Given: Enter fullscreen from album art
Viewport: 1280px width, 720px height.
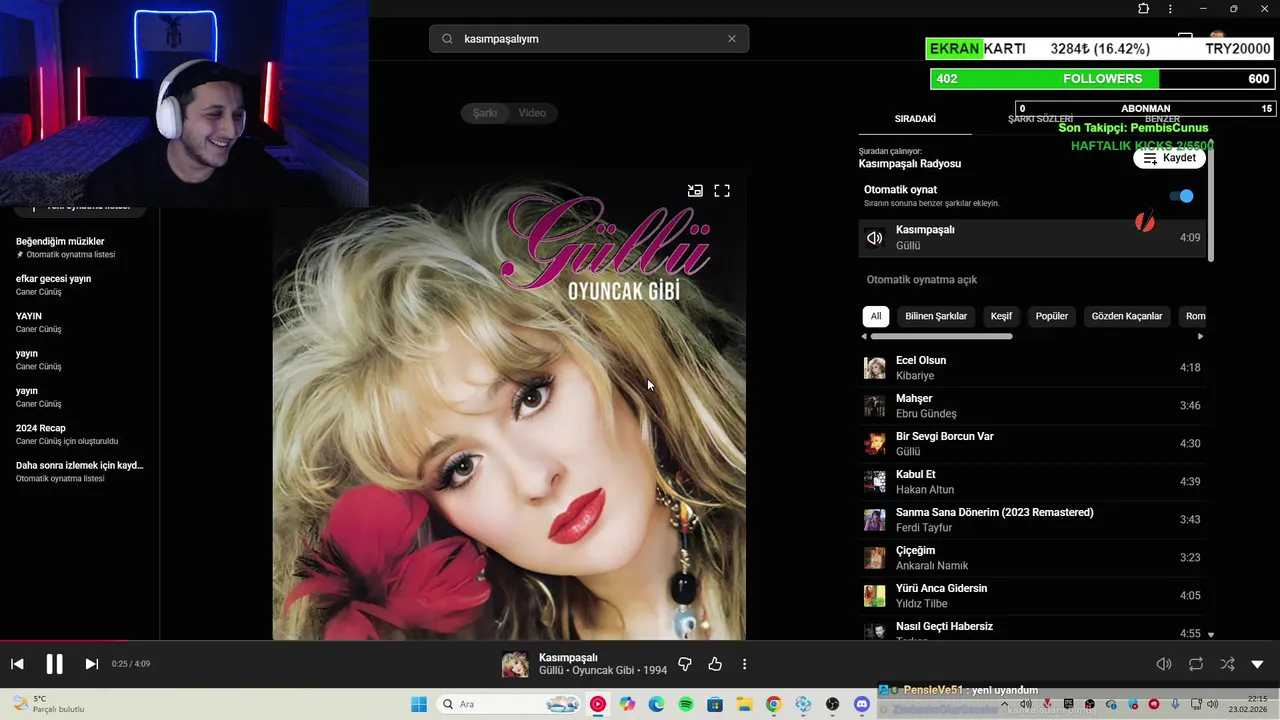Looking at the screenshot, I should pyautogui.click(x=722, y=191).
